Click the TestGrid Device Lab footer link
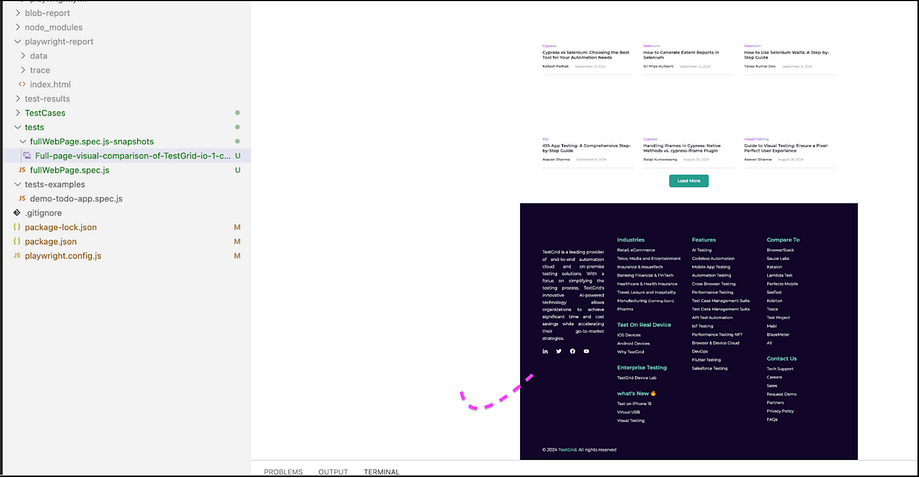Screen dimensions: 919x478 pyautogui.click(x=637, y=378)
